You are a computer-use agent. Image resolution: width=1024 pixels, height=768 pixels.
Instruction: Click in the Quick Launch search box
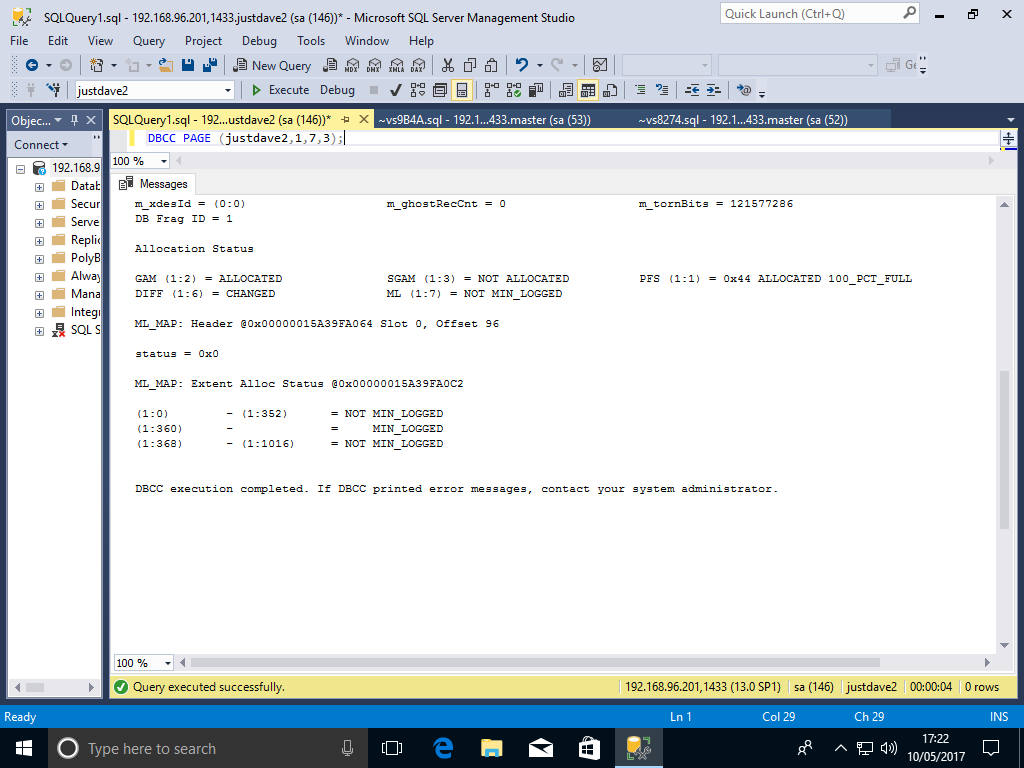(x=810, y=14)
